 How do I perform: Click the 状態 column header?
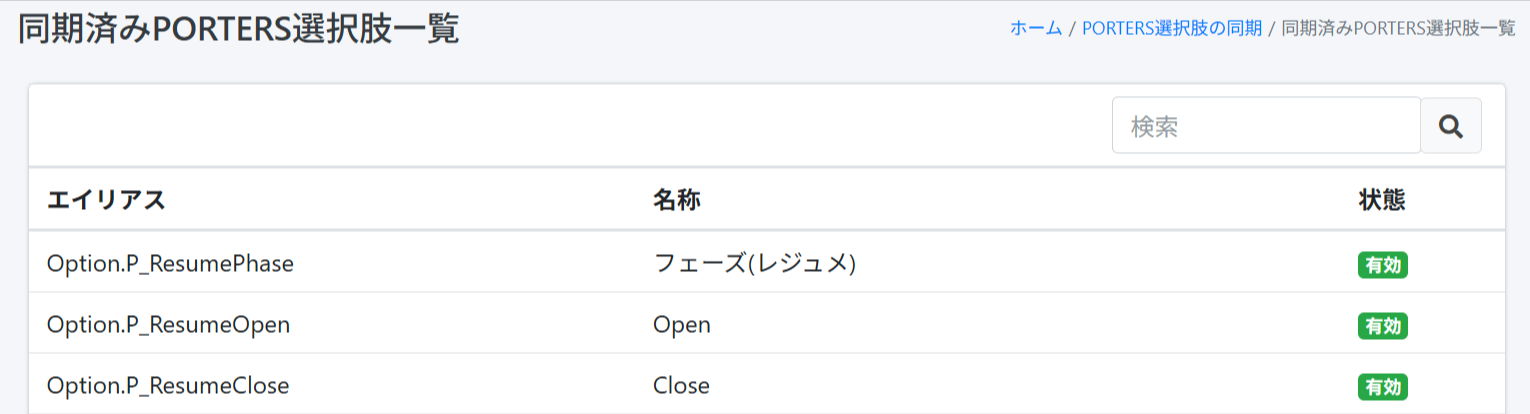(x=1382, y=200)
